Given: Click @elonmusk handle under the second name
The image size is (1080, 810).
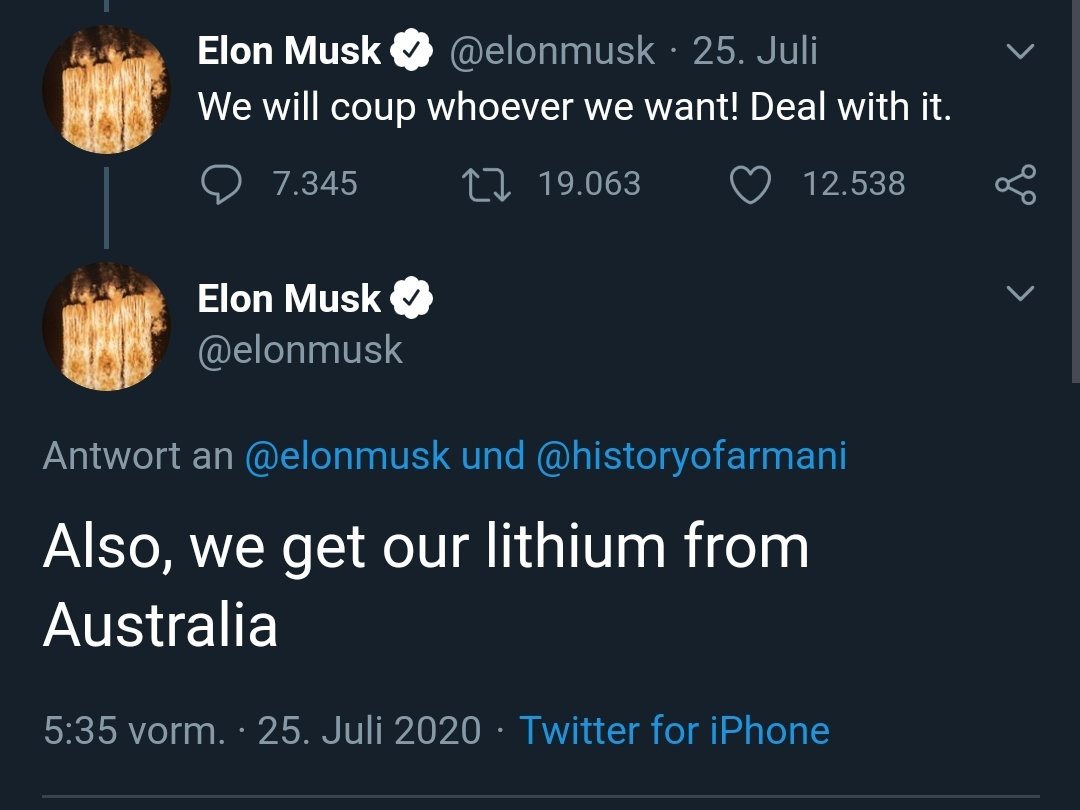Looking at the screenshot, I should [x=300, y=350].
